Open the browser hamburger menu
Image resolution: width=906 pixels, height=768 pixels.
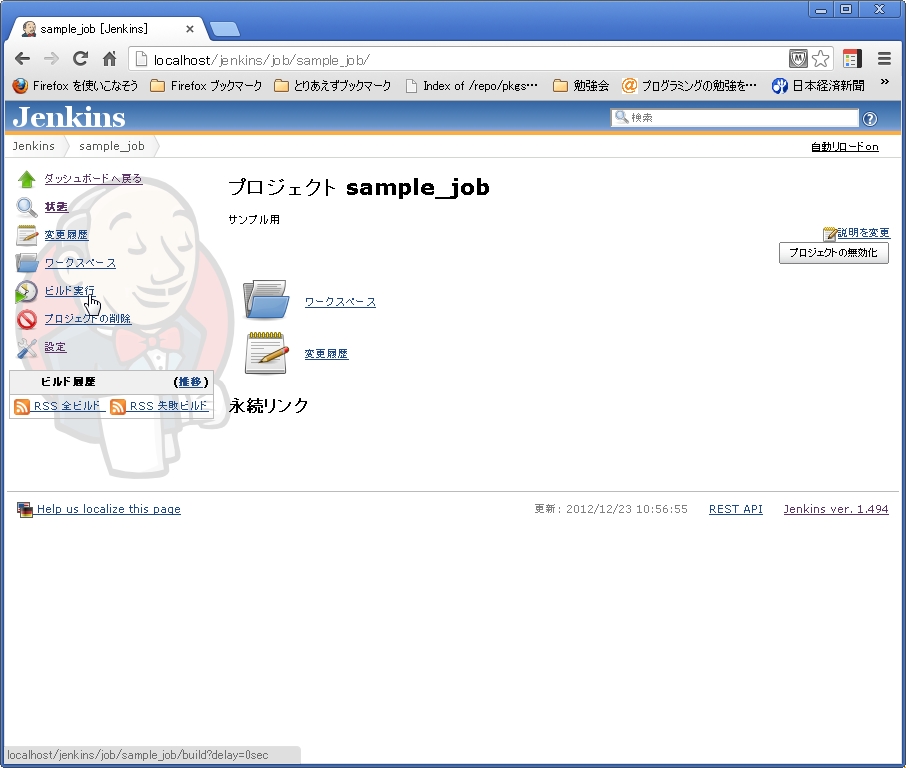click(x=884, y=58)
